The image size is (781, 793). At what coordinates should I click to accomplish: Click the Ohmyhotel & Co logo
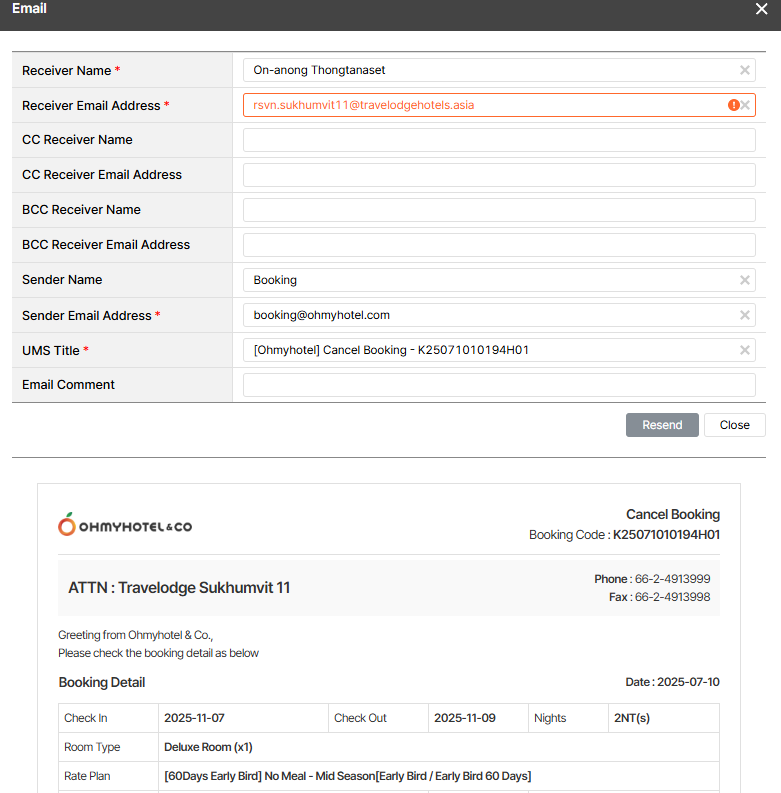125,524
